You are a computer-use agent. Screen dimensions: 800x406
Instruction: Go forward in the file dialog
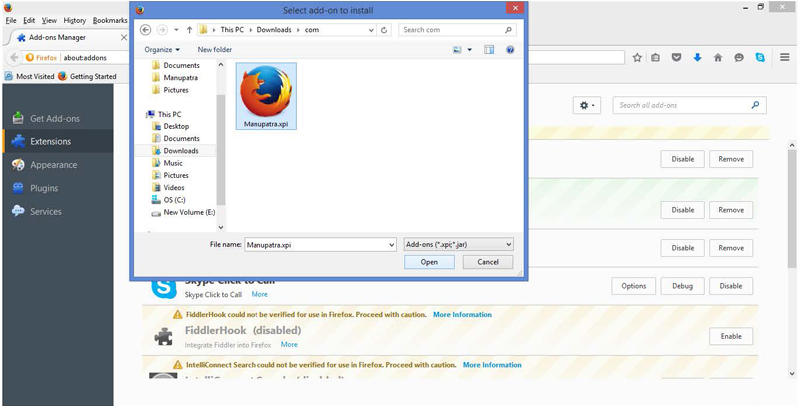pyautogui.click(x=162, y=30)
